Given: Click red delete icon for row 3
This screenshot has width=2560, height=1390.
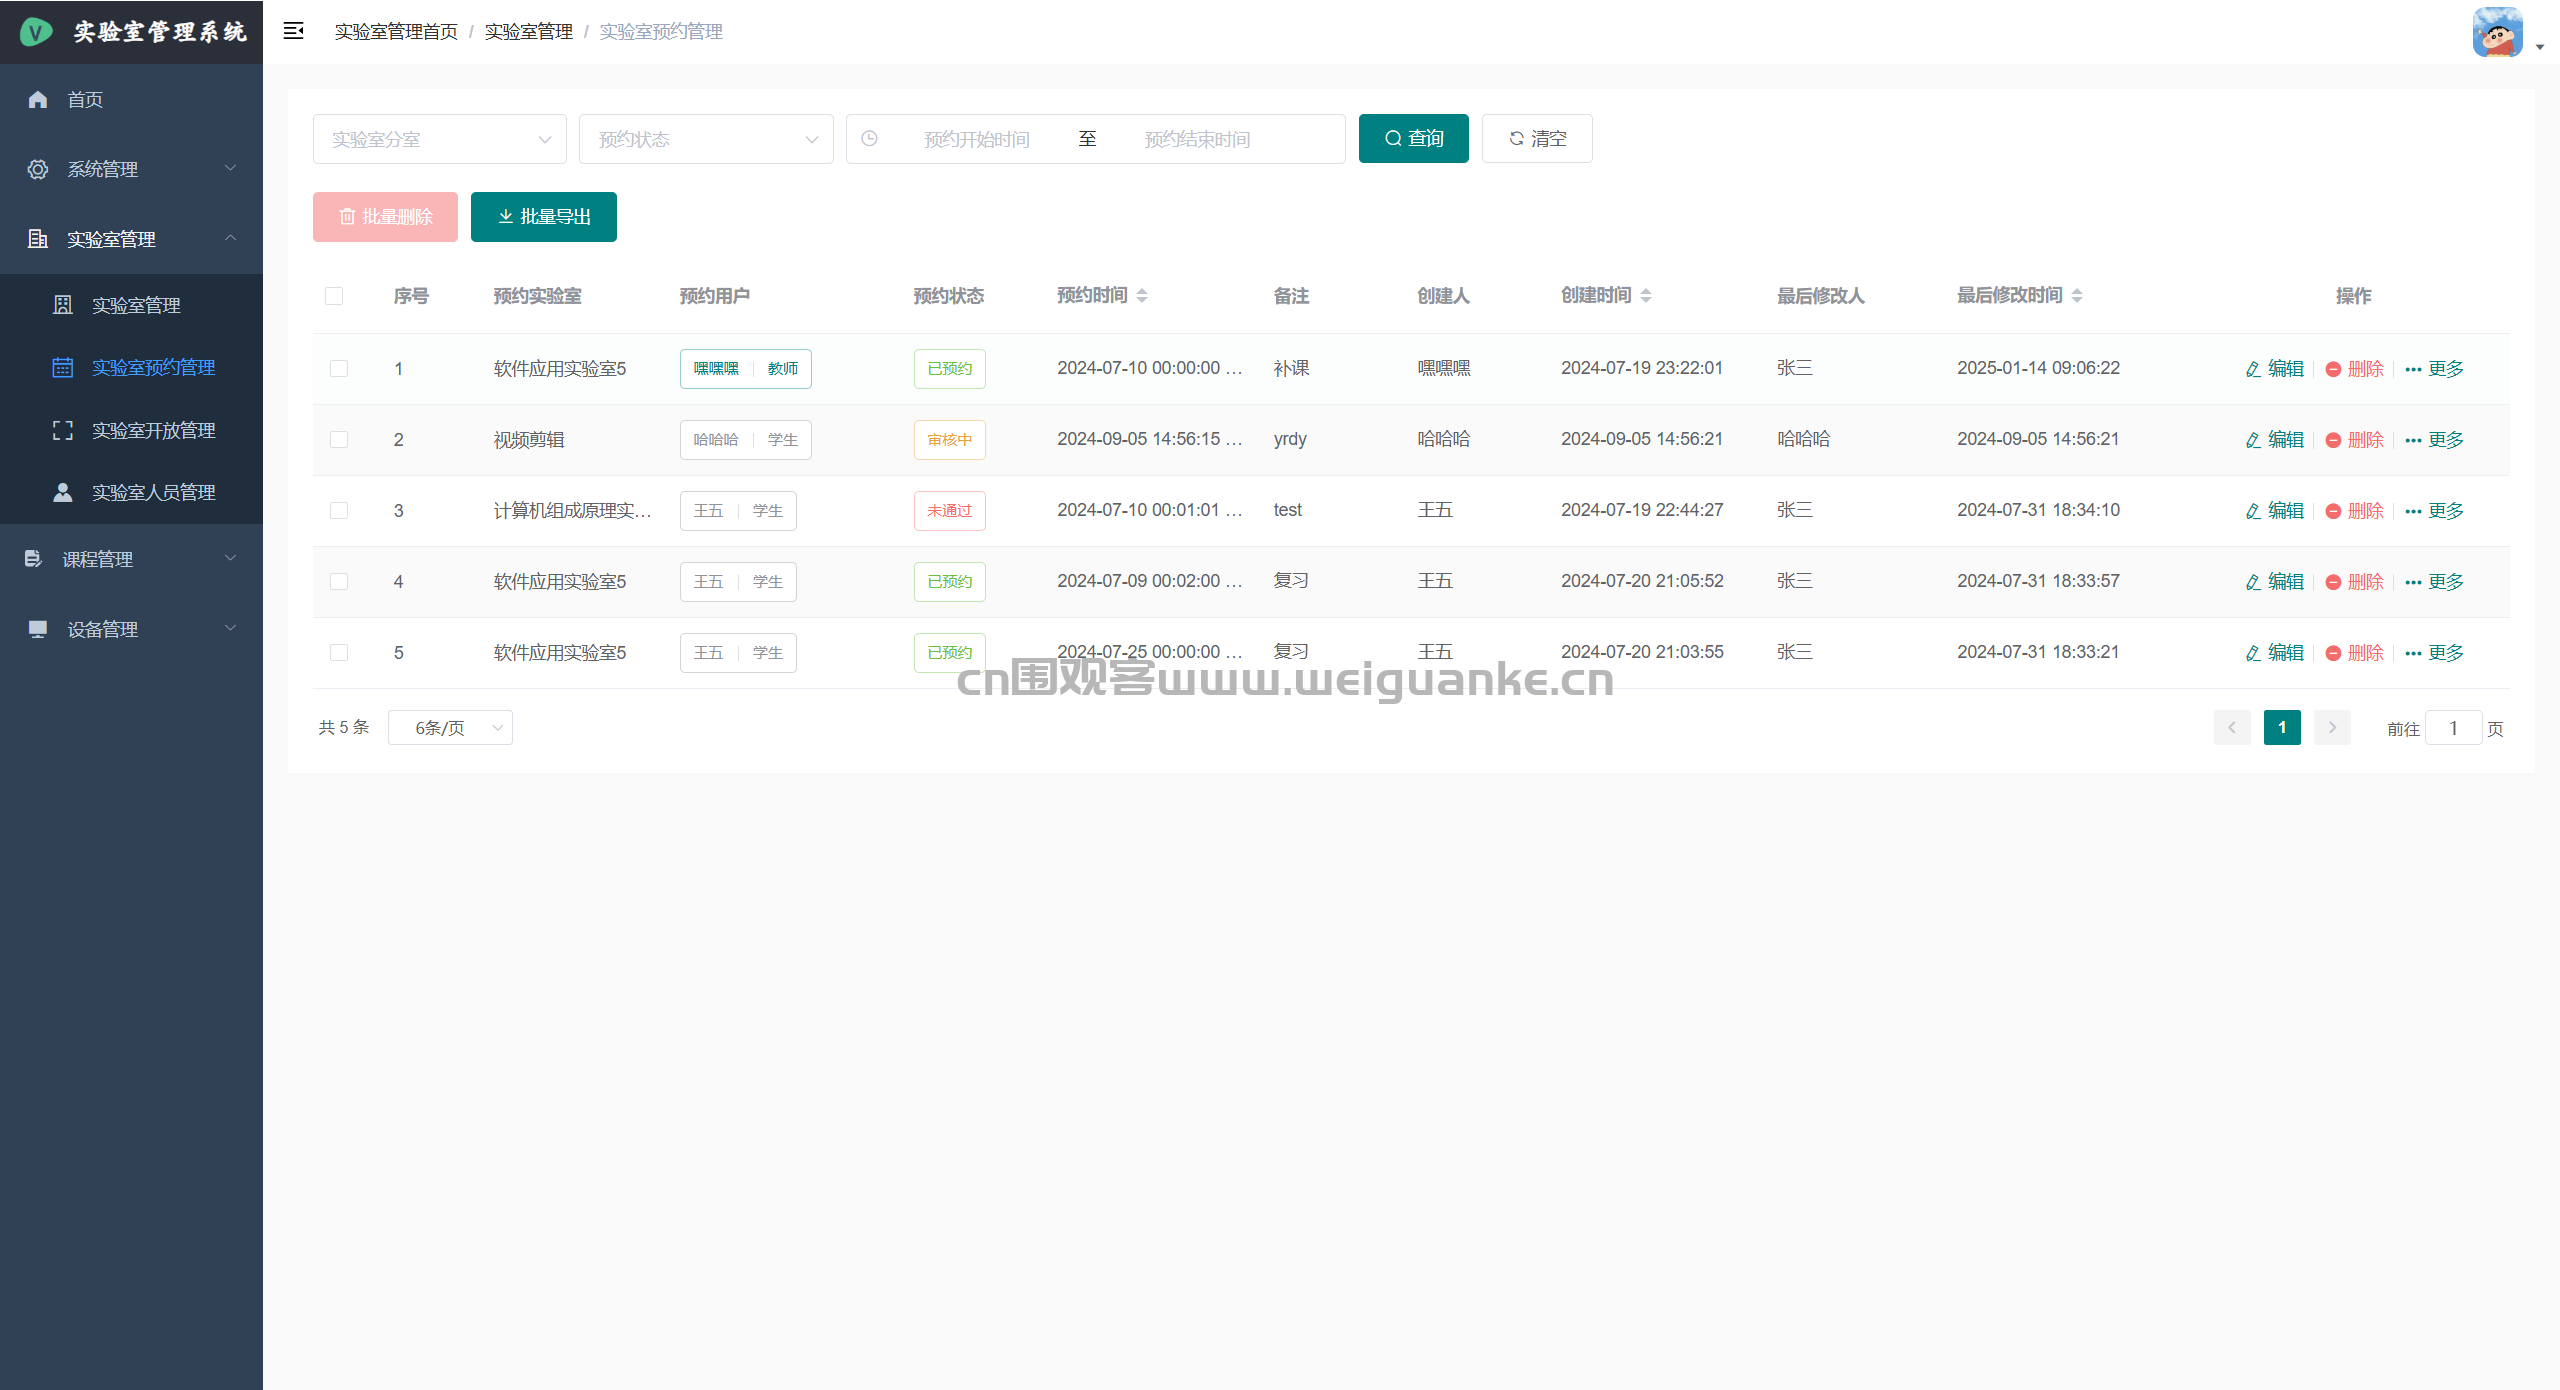Looking at the screenshot, I should coord(2333,511).
